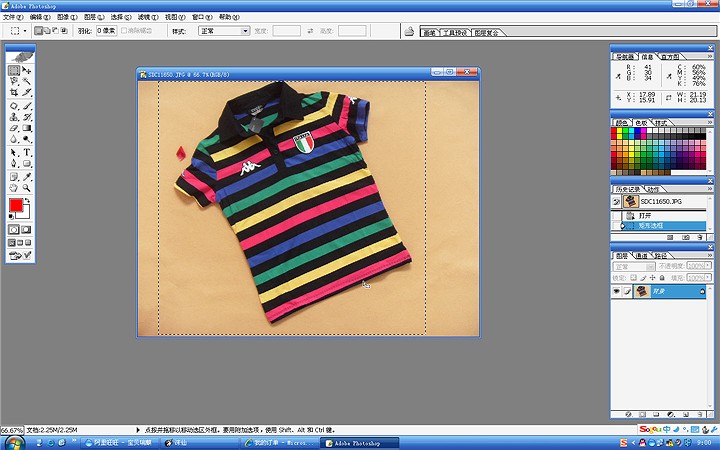Image resolution: width=720 pixels, height=450 pixels.
Task: Select the Rectangular Marquee tool
Action: [x=14, y=70]
